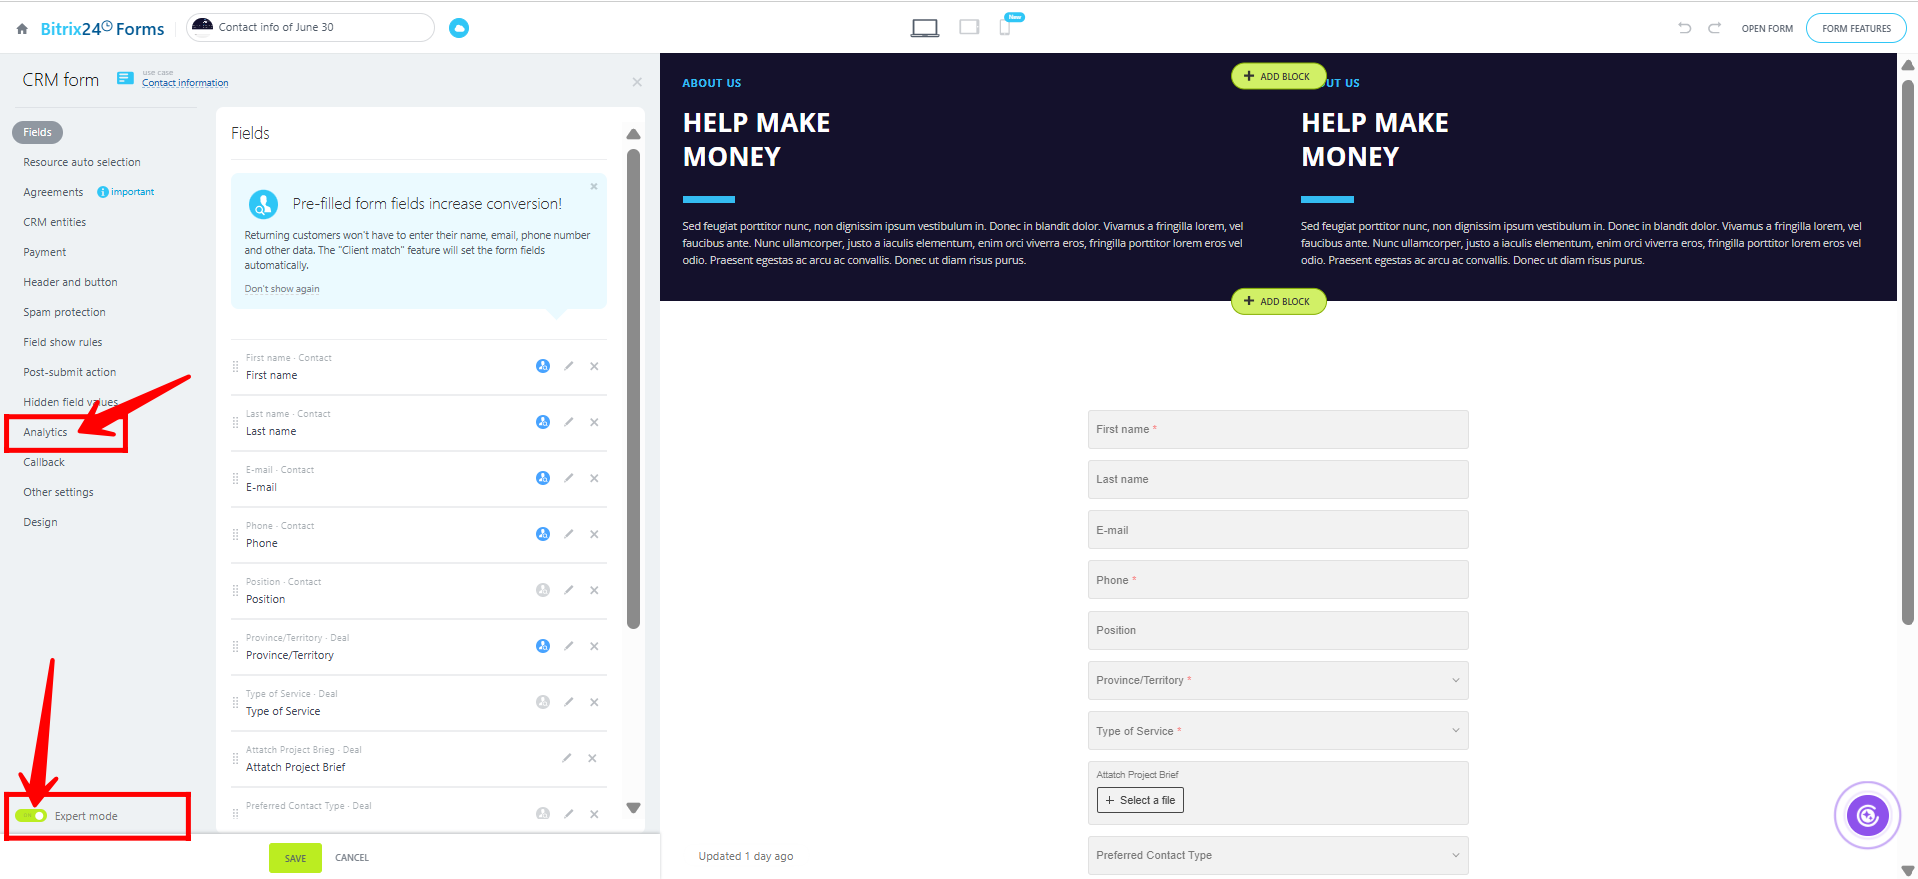Viewport: 1918px width, 879px height.
Task: Click the green SAVE button
Action: point(295,858)
